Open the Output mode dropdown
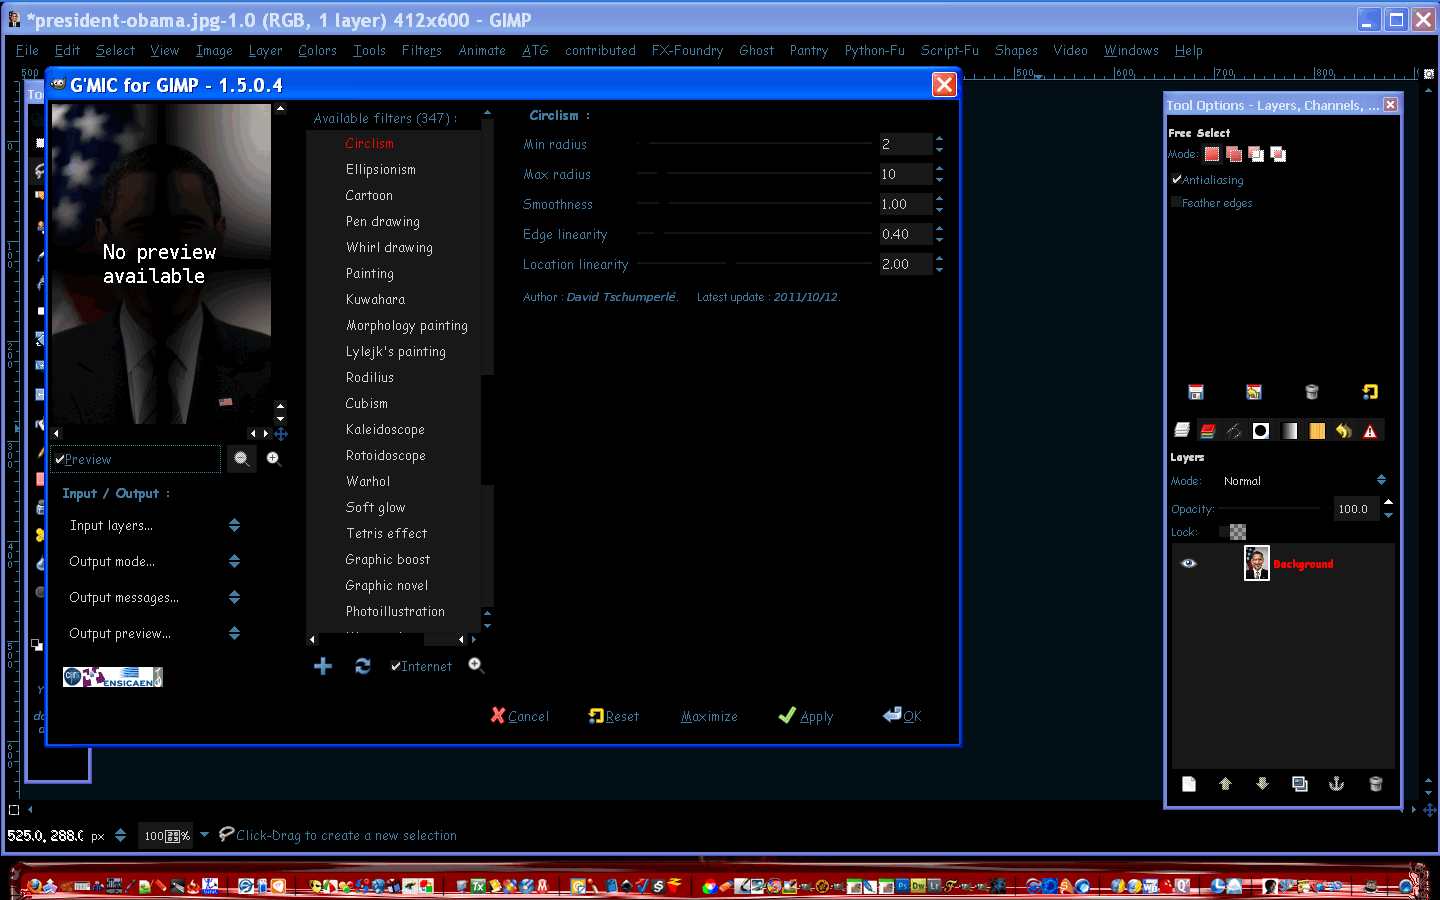The height and width of the screenshot is (900, 1440). click(154, 561)
